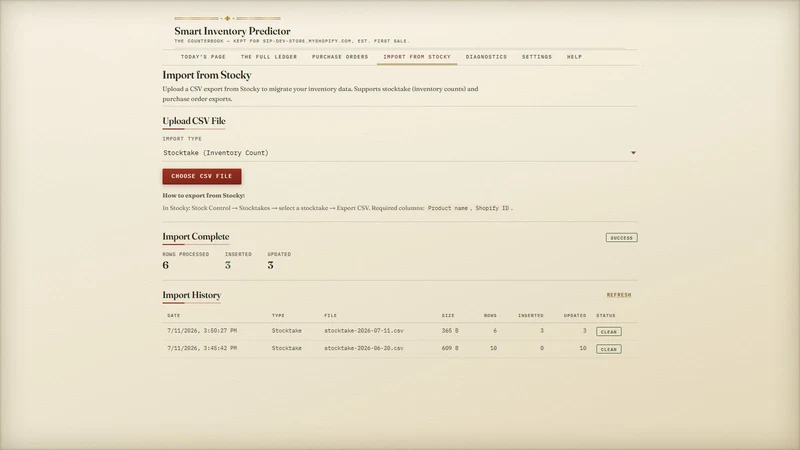Click the Type column header

(278, 315)
